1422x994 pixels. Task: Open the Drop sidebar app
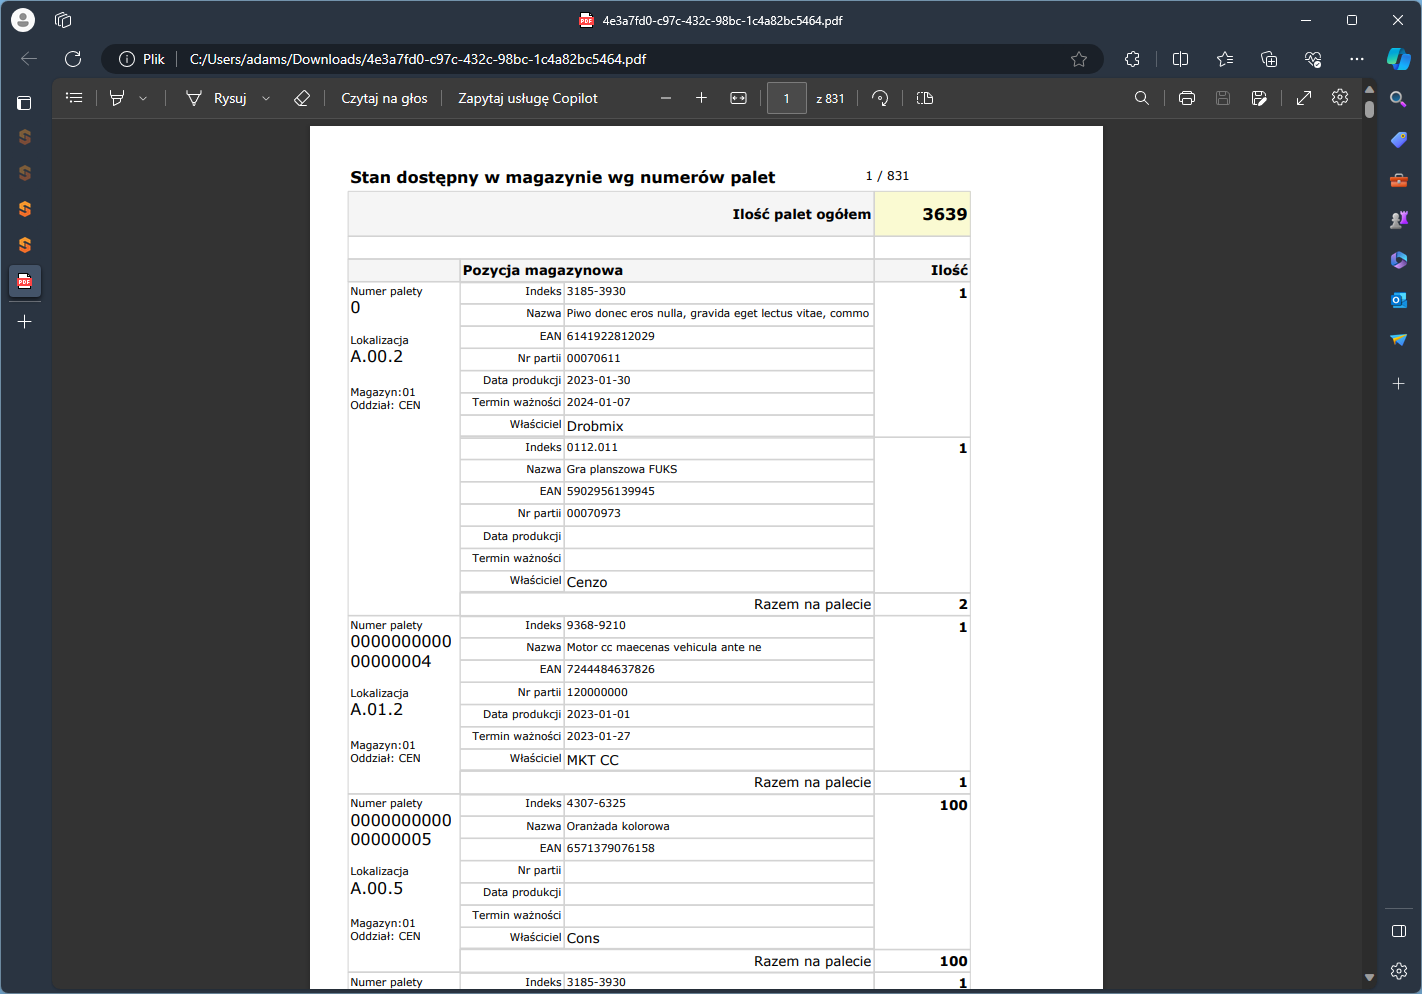(1399, 340)
